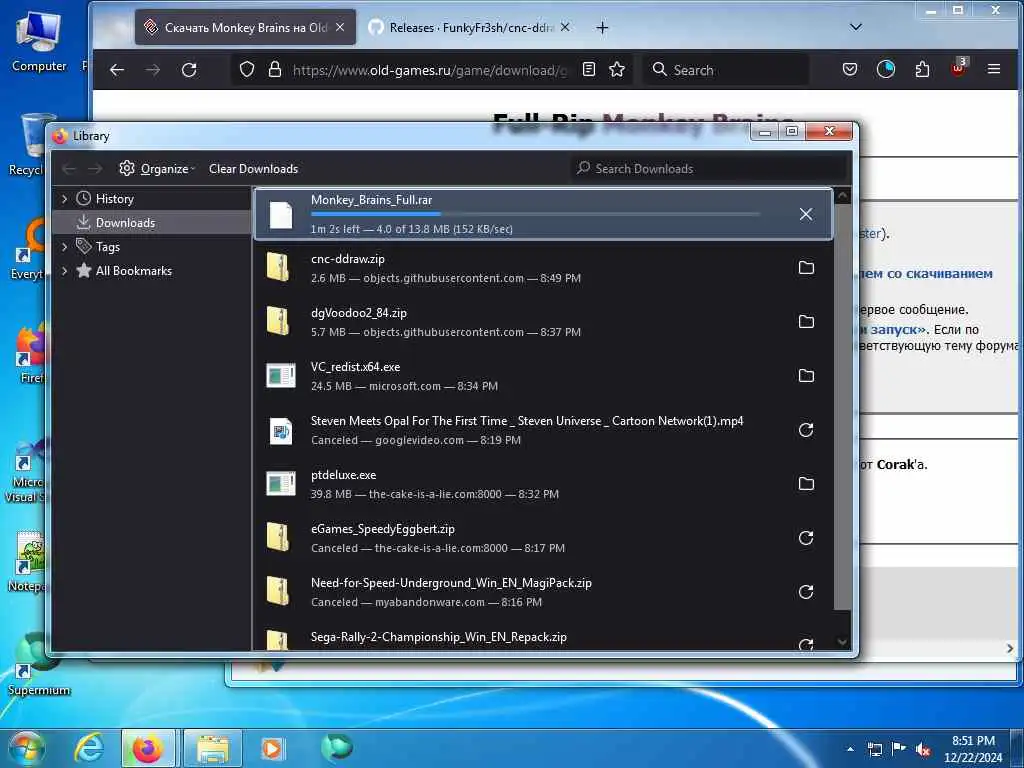Select the VC_redist.x64.exe download entry
This screenshot has width=1024, height=768.
[x=543, y=376]
